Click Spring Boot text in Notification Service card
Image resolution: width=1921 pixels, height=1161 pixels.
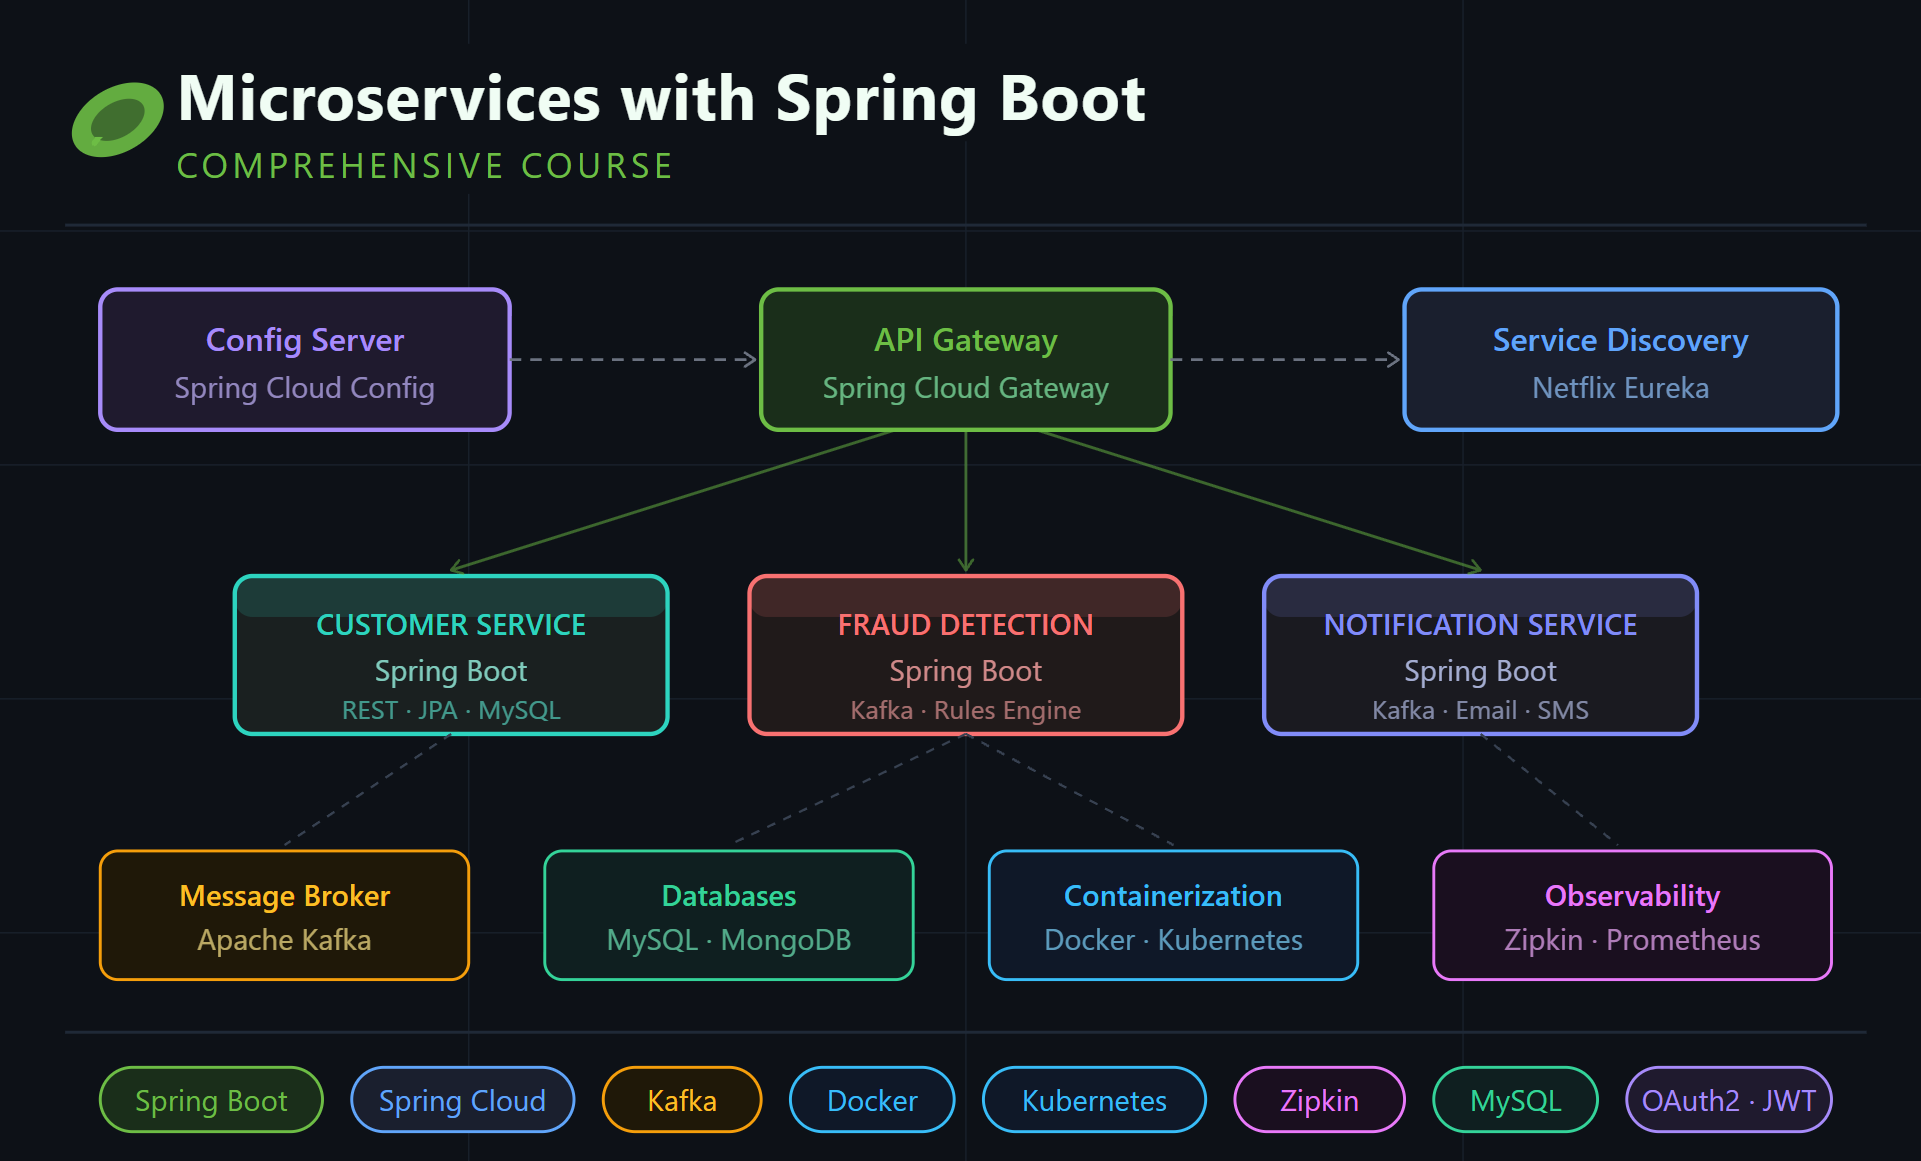(x=1481, y=671)
